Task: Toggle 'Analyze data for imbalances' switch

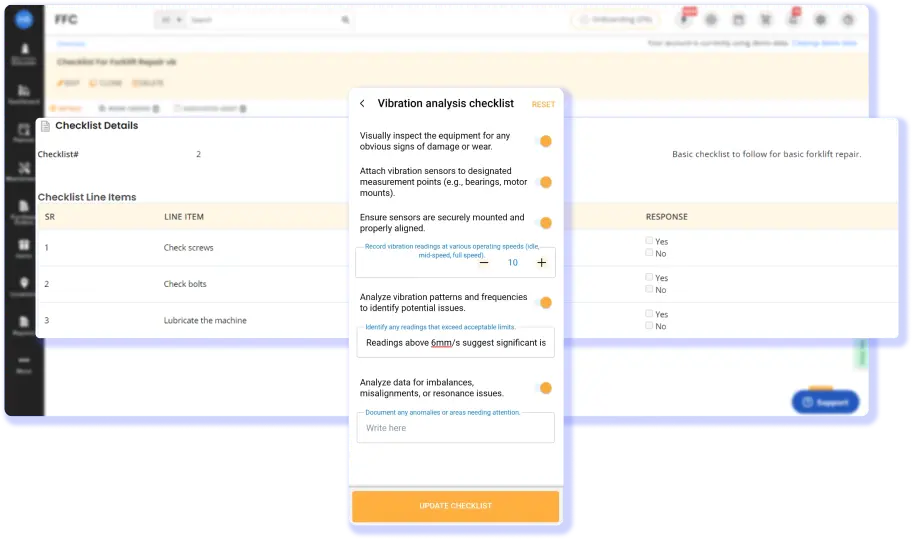Action: click(x=544, y=388)
